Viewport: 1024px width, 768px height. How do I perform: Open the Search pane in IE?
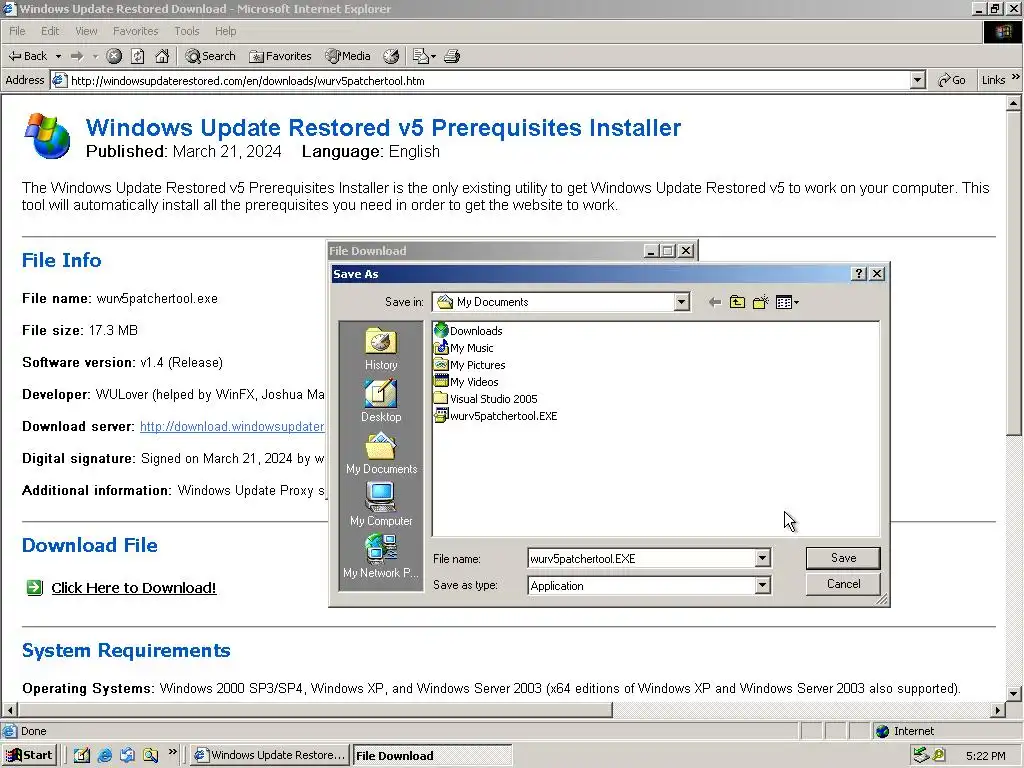pyautogui.click(x=210, y=56)
